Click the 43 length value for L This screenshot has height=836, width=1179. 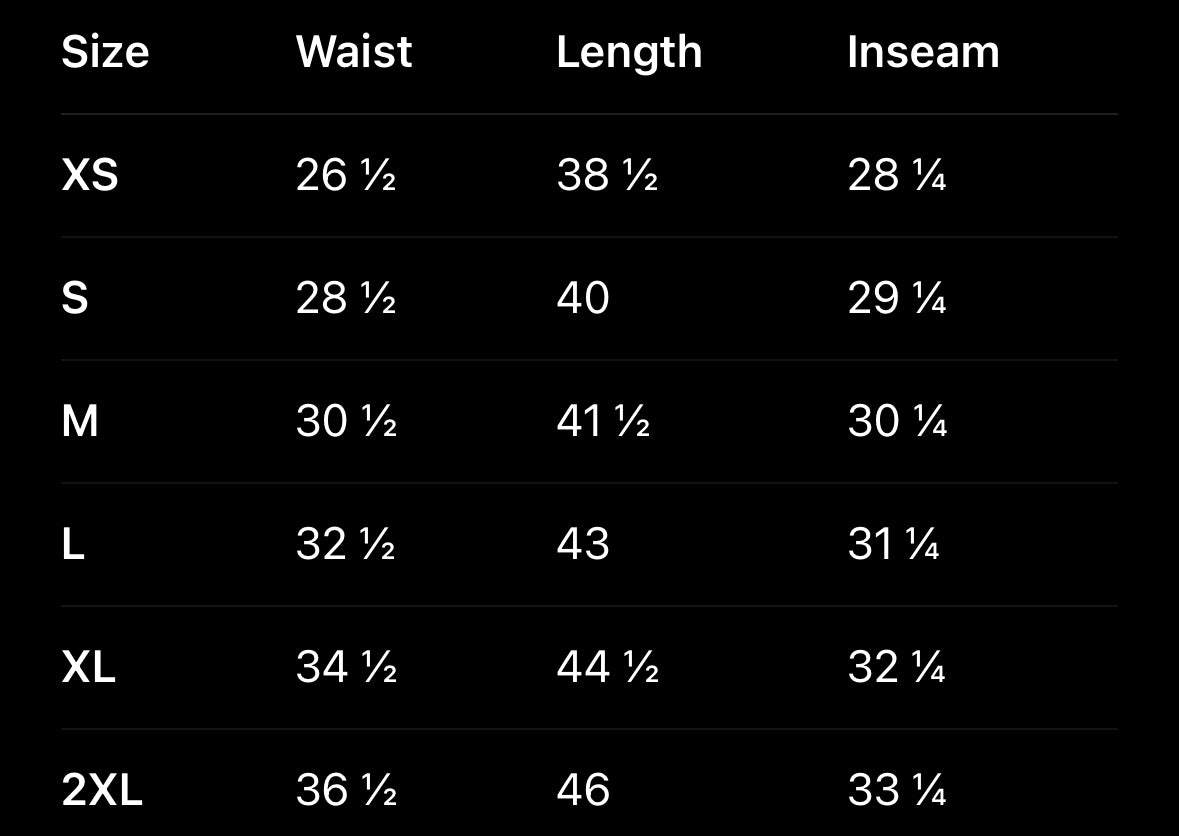coord(583,545)
